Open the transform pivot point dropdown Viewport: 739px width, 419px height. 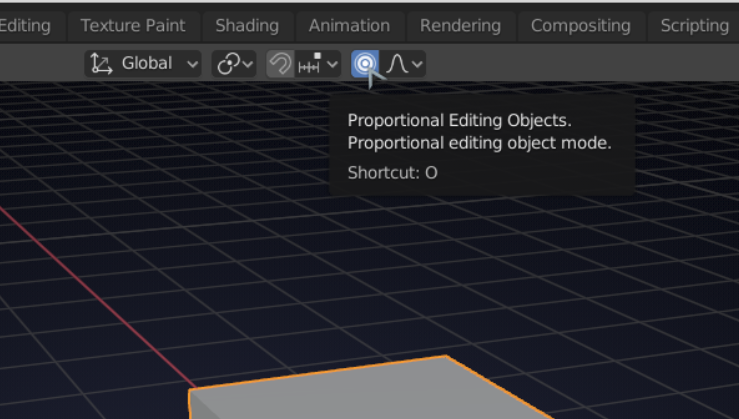point(234,64)
